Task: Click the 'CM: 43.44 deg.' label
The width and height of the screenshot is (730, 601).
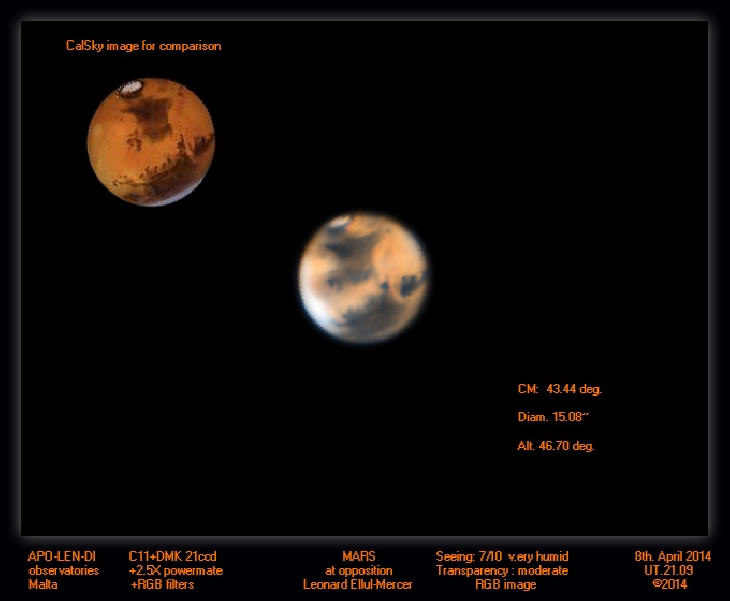Action: click(559, 388)
